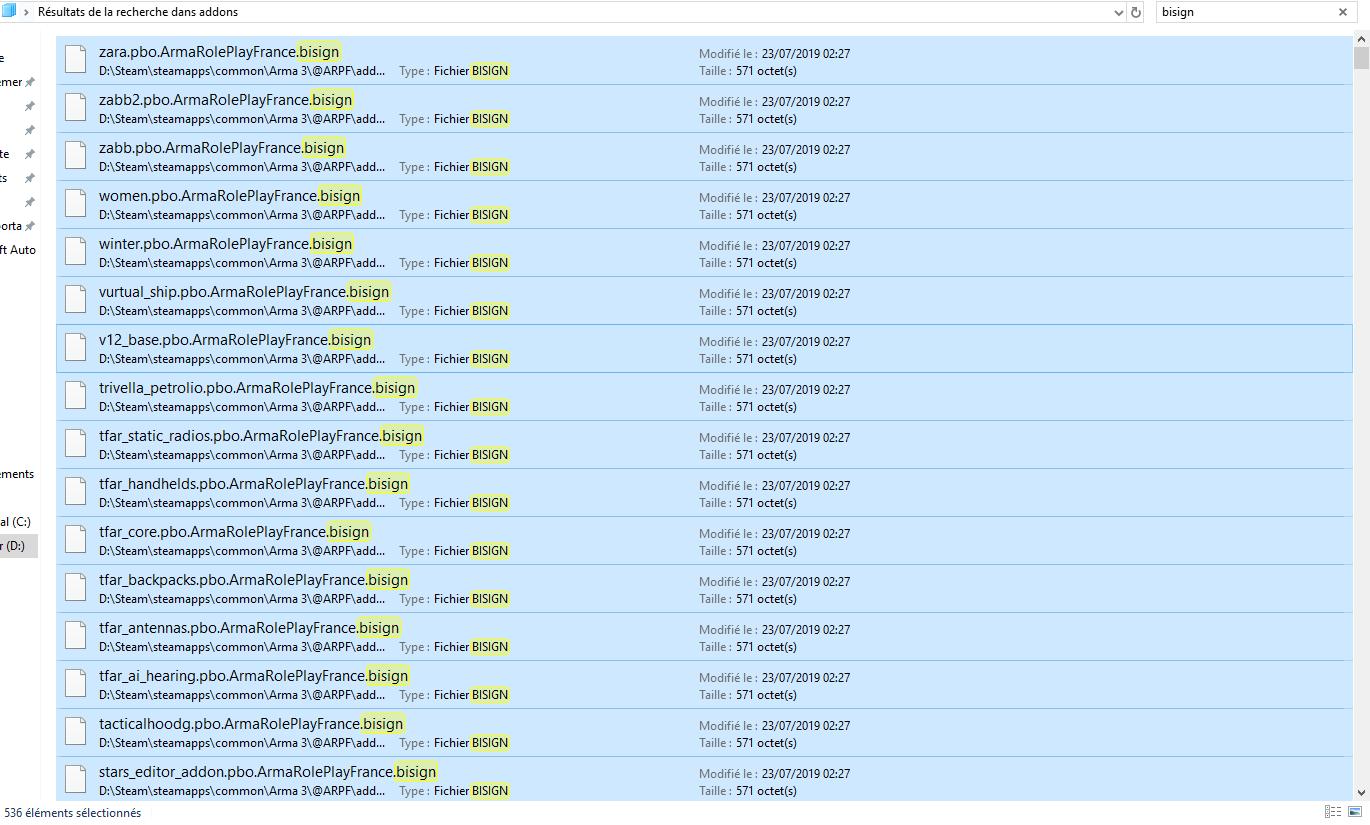Click the file icon of women.pbo.ArmaRolePlayFrance.bisign
The height and width of the screenshot is (825, 1370).
[x=76, y=204]
